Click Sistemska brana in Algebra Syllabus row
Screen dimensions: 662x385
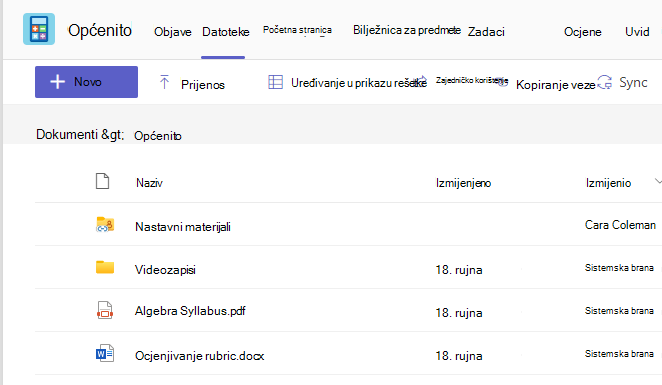click(619, 311)
